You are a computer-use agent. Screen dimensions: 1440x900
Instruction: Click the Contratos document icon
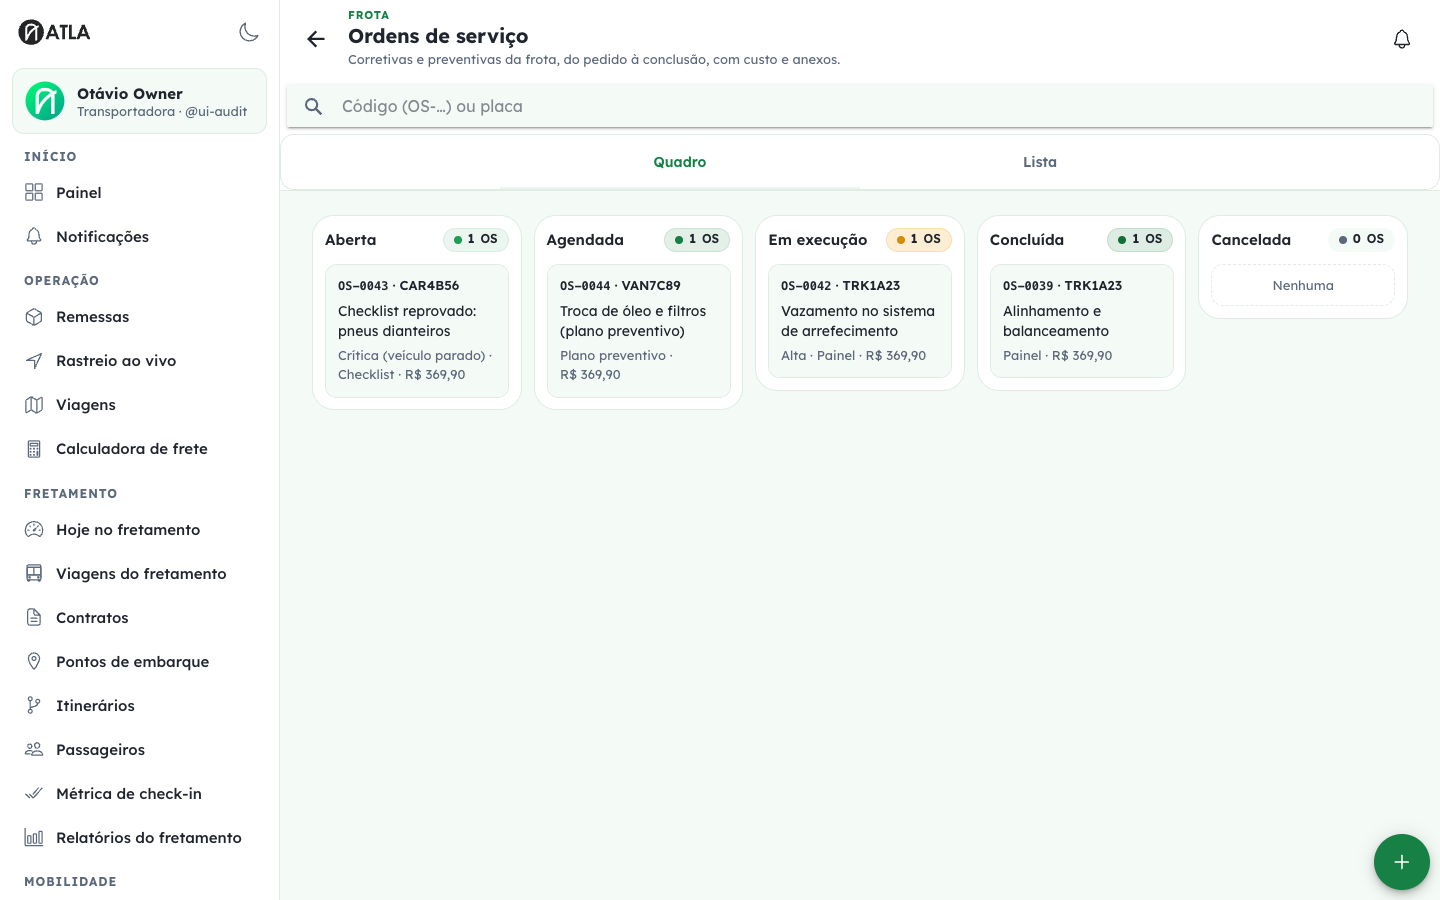tap(34, 617)
